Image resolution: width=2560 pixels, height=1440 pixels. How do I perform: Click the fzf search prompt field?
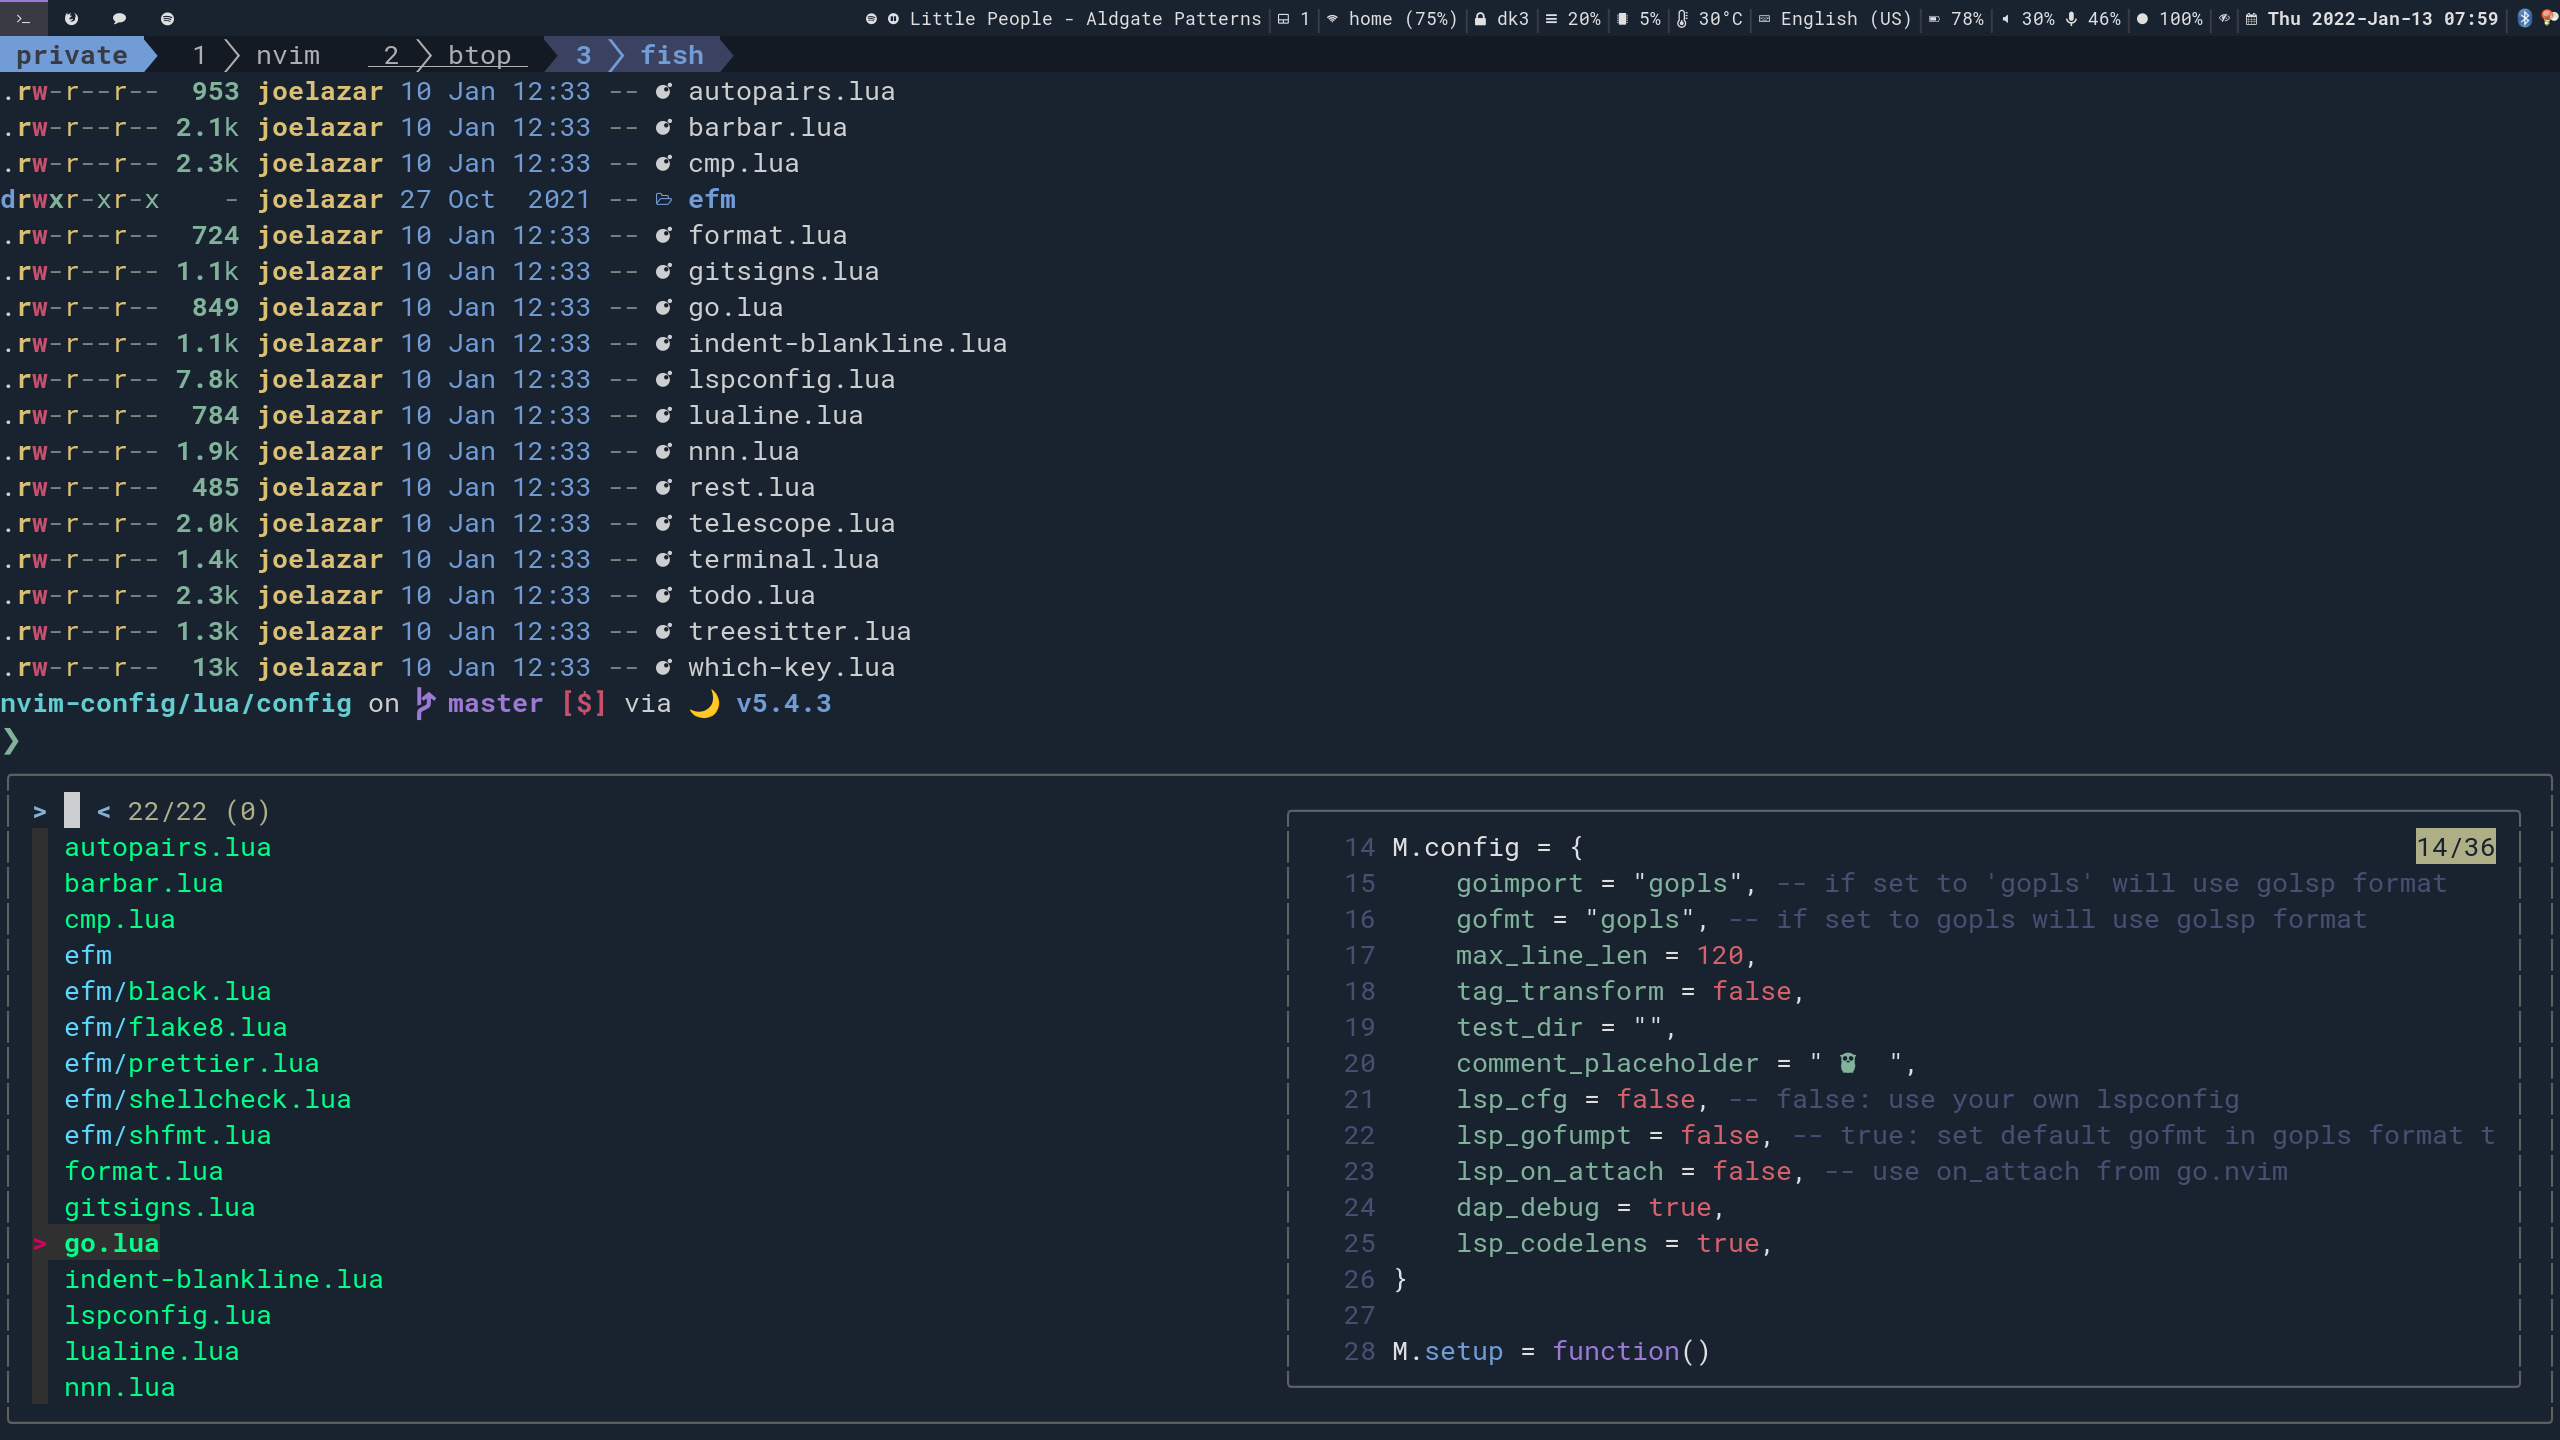(72, 811)
